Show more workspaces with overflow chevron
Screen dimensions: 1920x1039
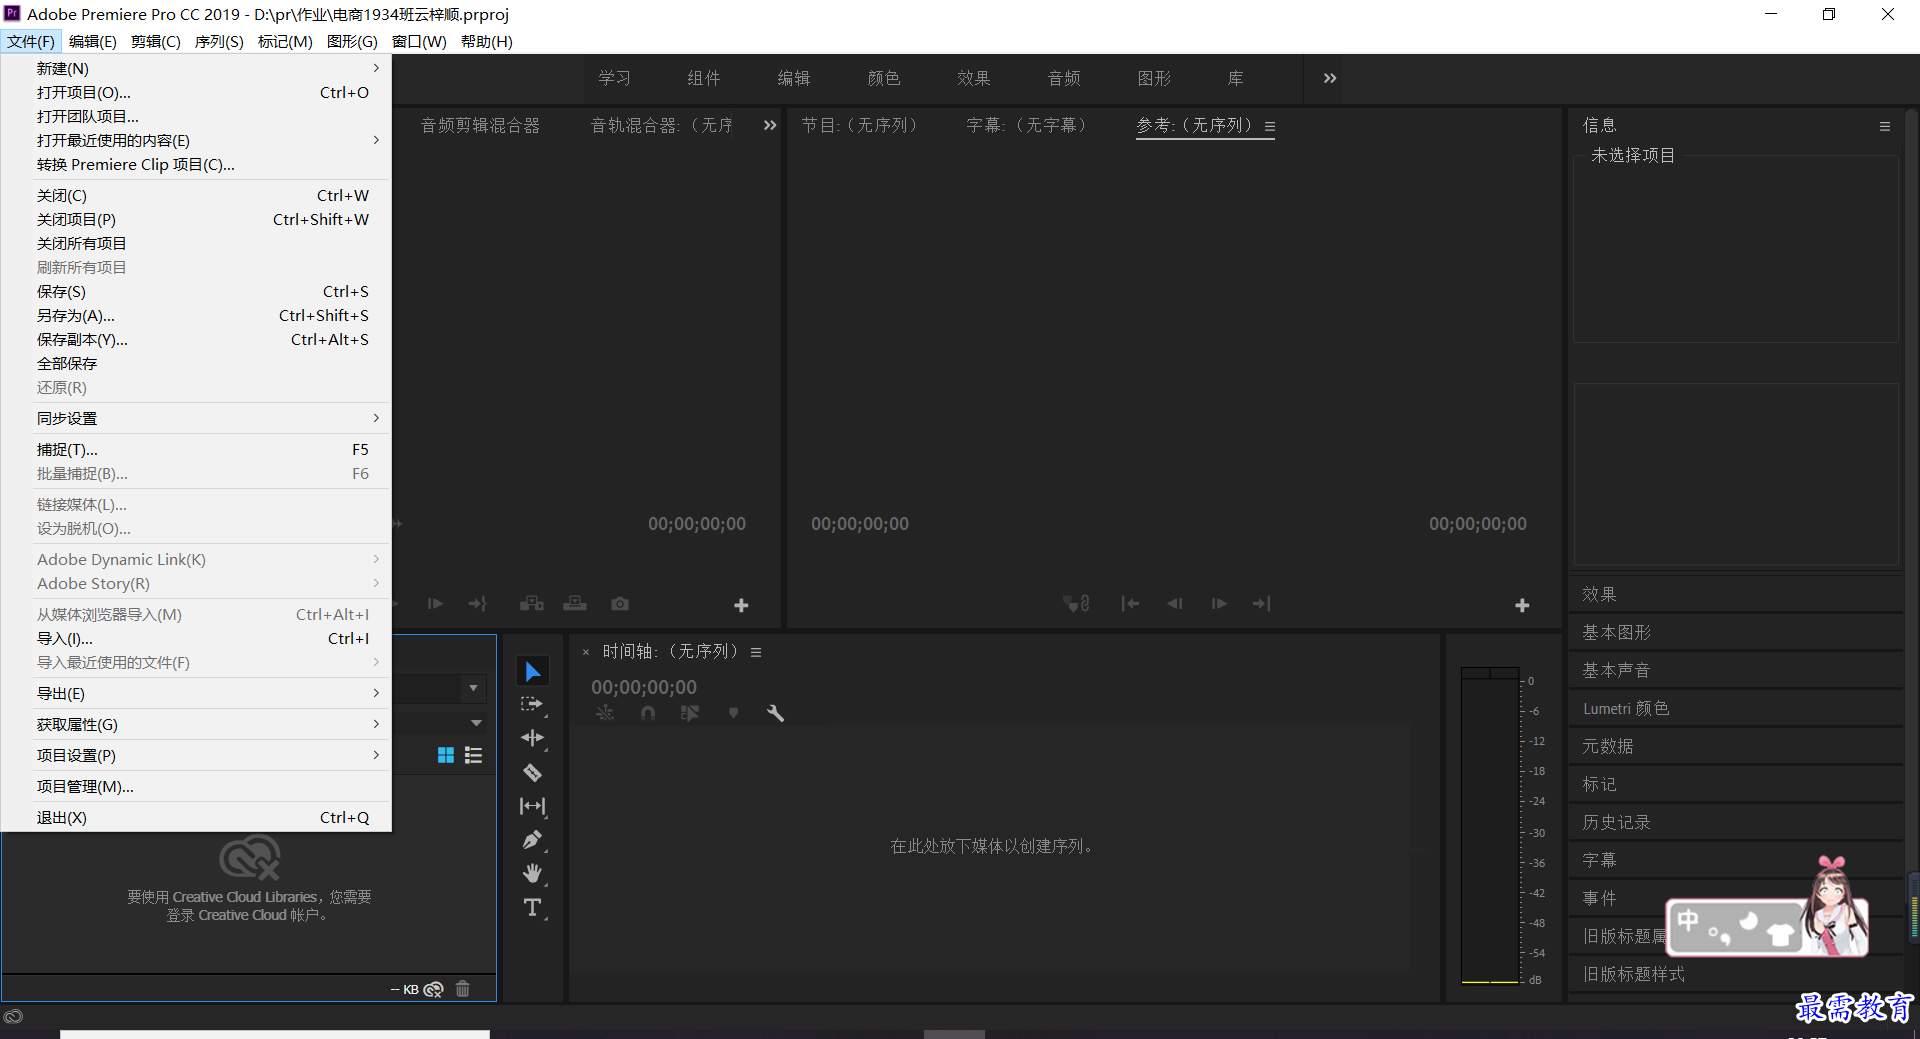coord(1330,78)
